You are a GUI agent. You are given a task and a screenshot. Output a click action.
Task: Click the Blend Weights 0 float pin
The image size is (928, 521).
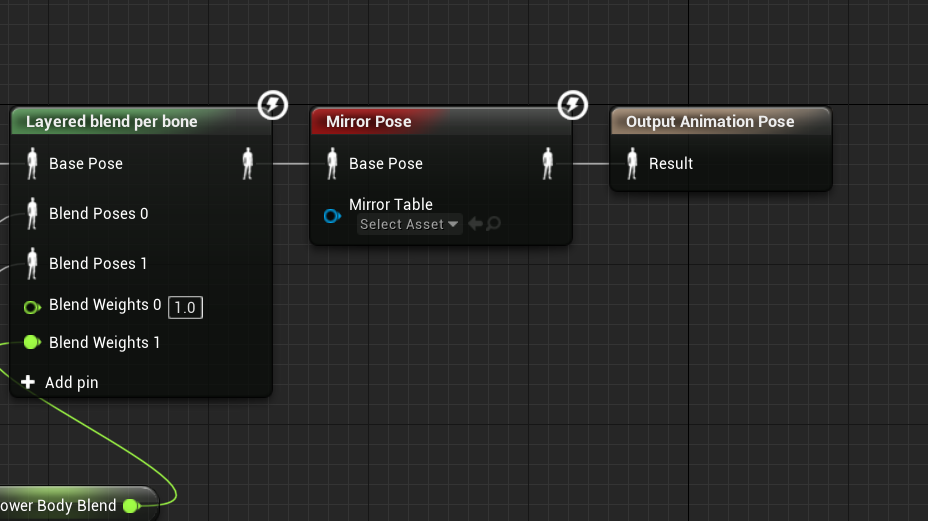tap(32, 307)
